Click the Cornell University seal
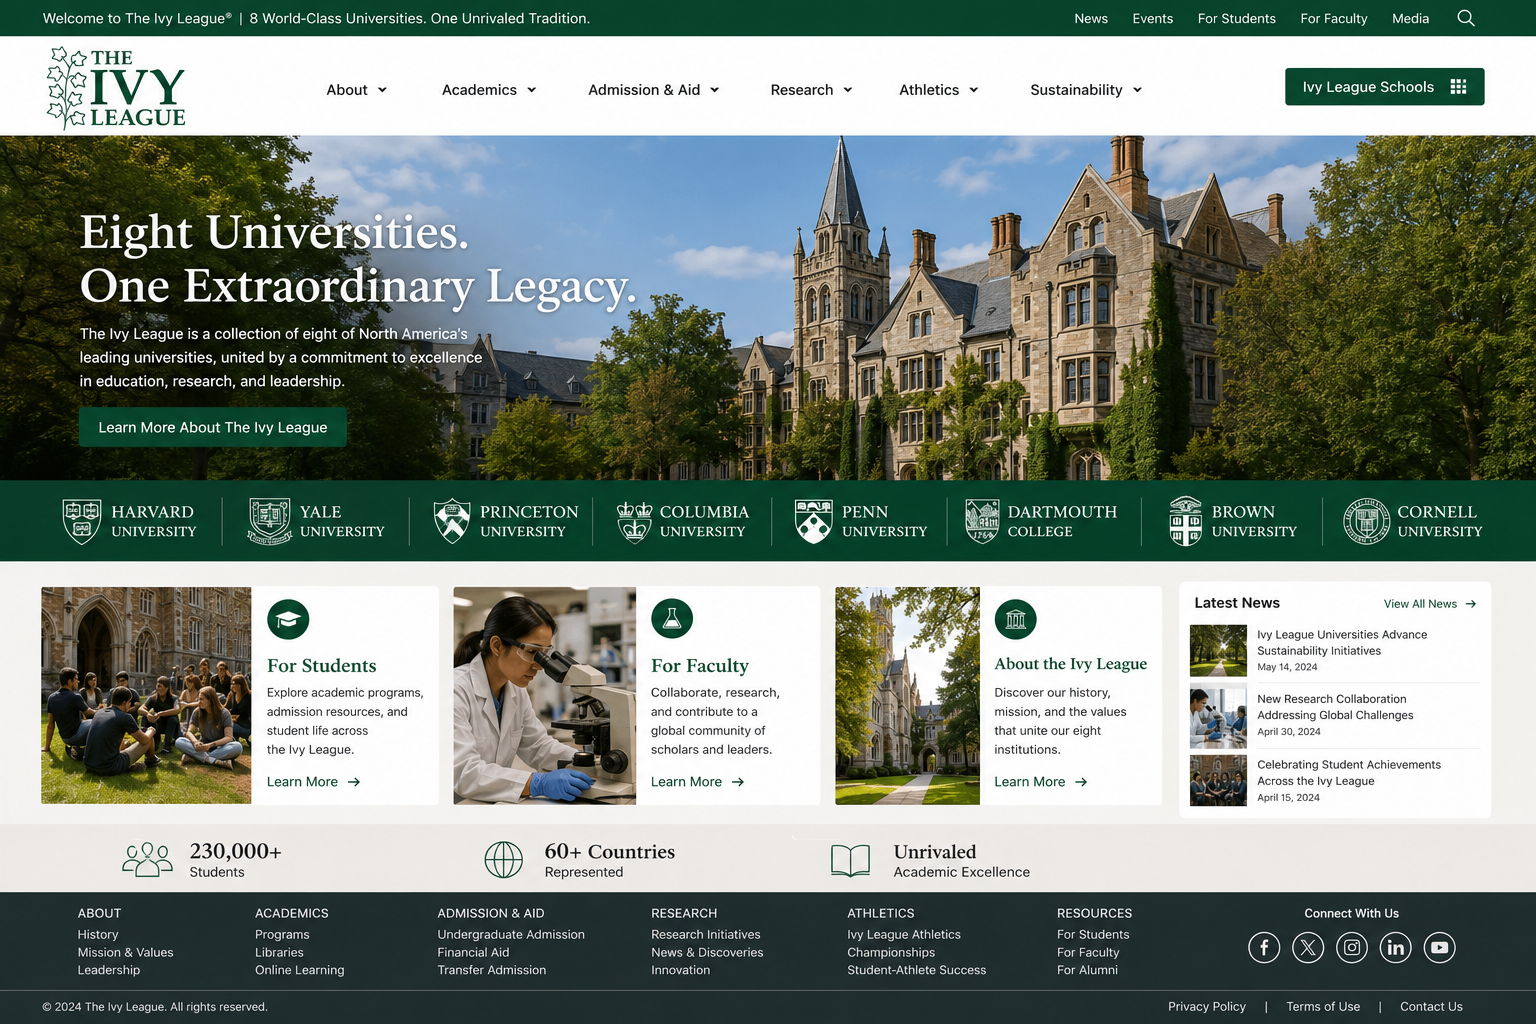Image resolution: width=1536 pixels, height=1024 pixels. (1366, 521)
